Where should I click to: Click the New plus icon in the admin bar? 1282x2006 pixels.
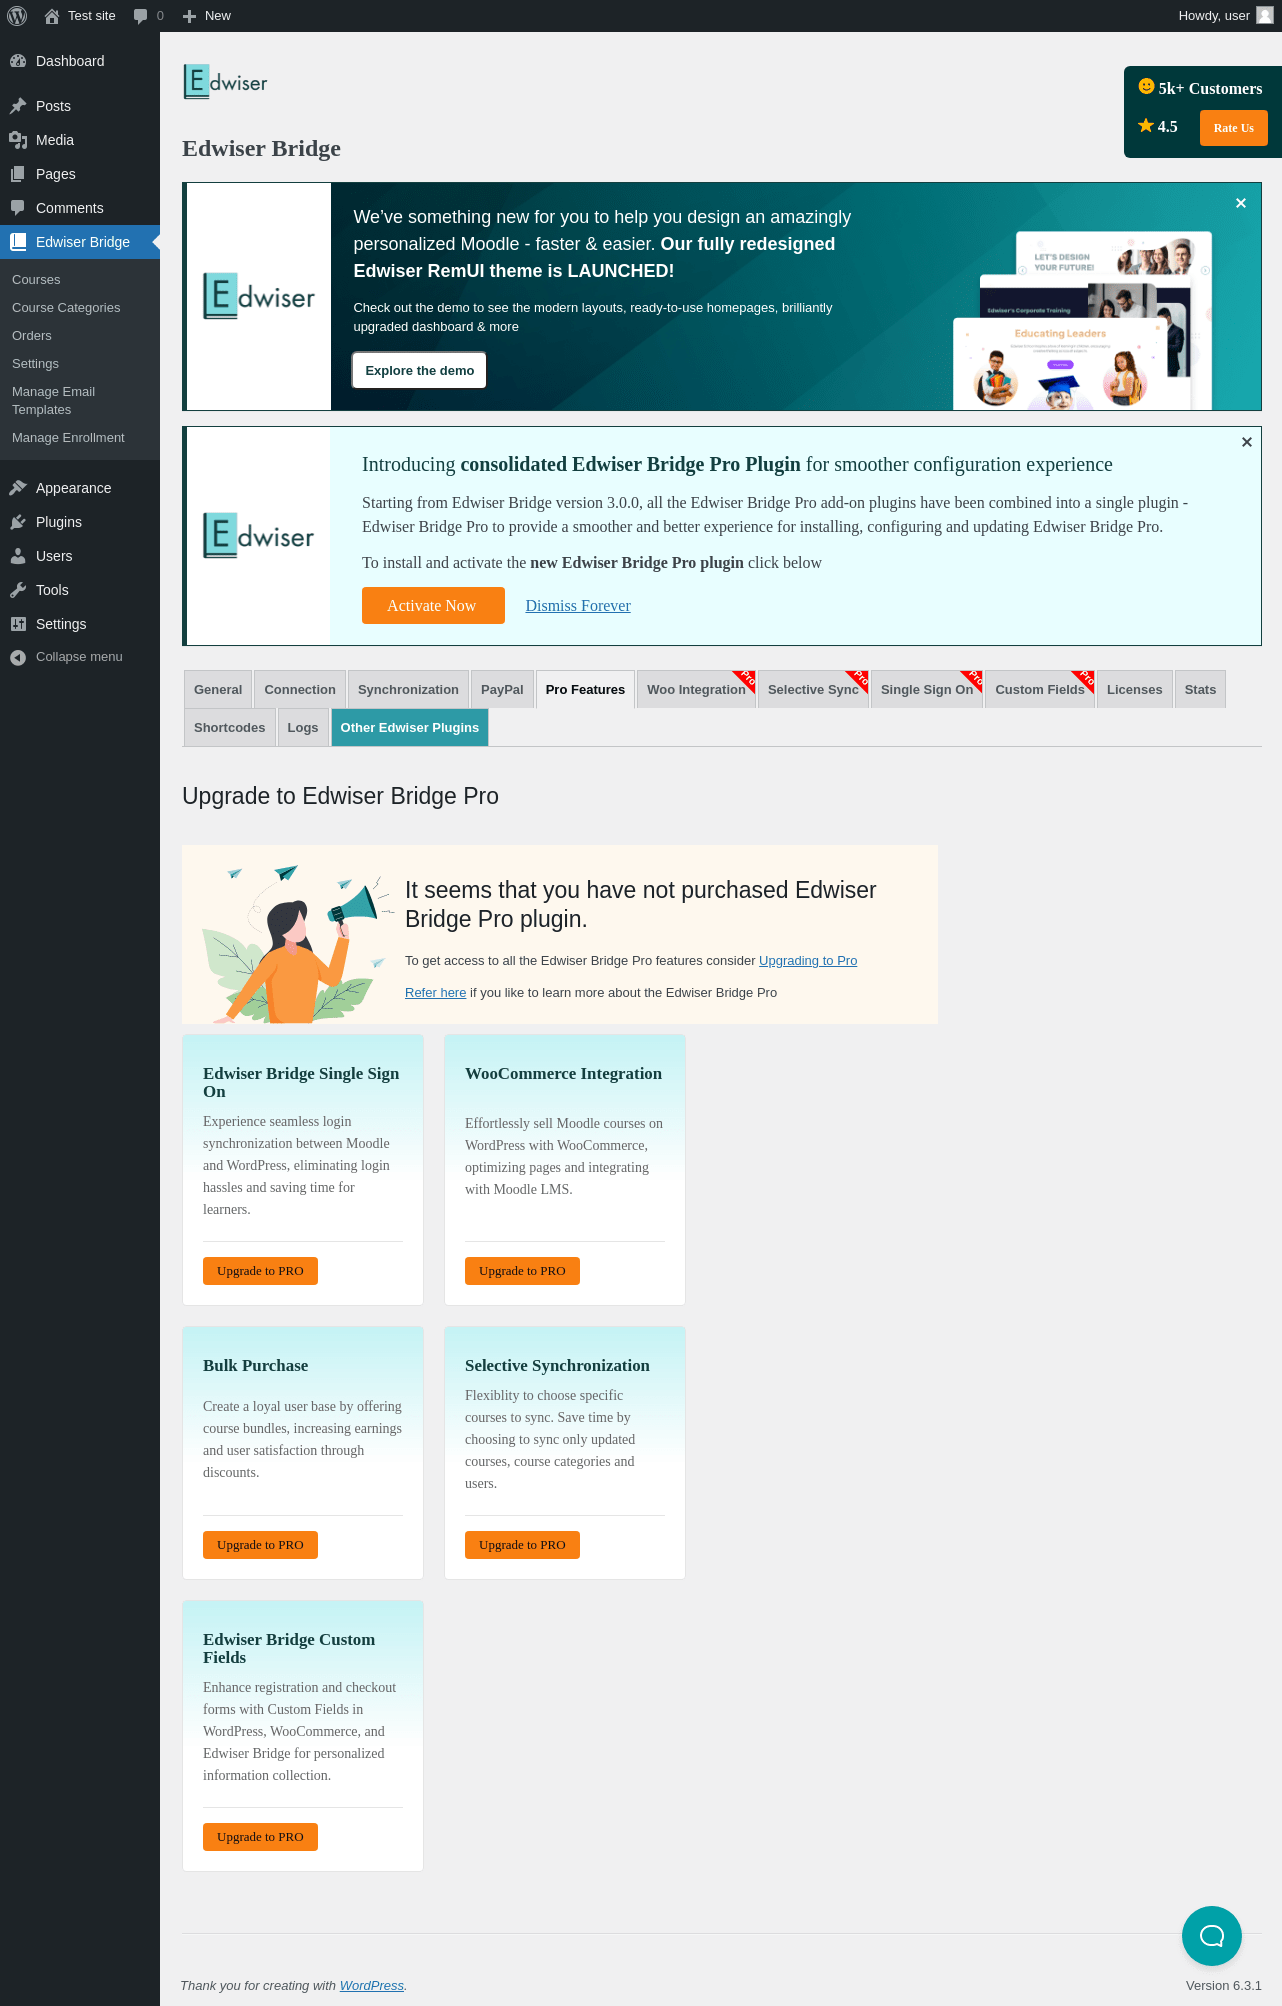pyautogui.click(x=189, y=16)
